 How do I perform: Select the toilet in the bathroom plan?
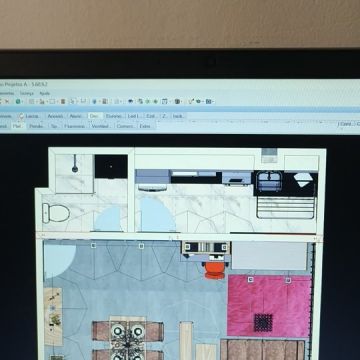[x=56, y=213]
